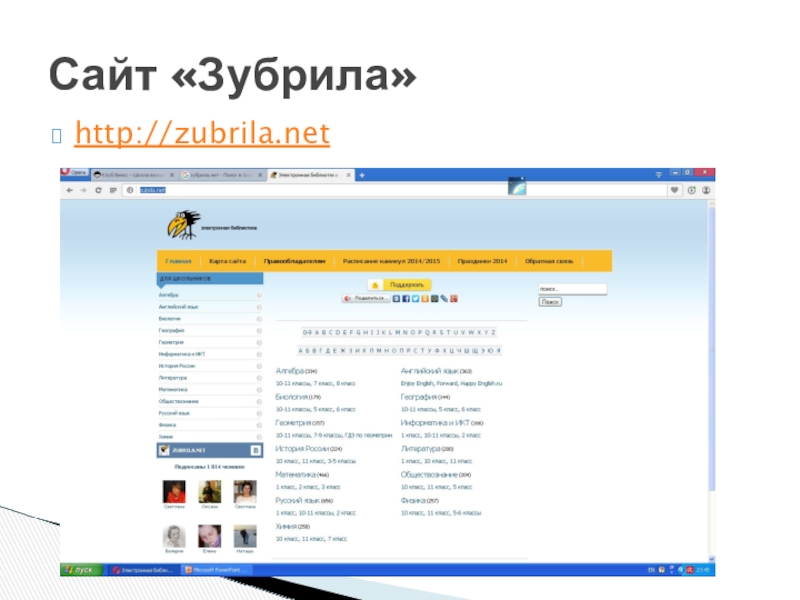Click the 'Поделиться' share button
This screenshot has width=800, height=600.
366,298
